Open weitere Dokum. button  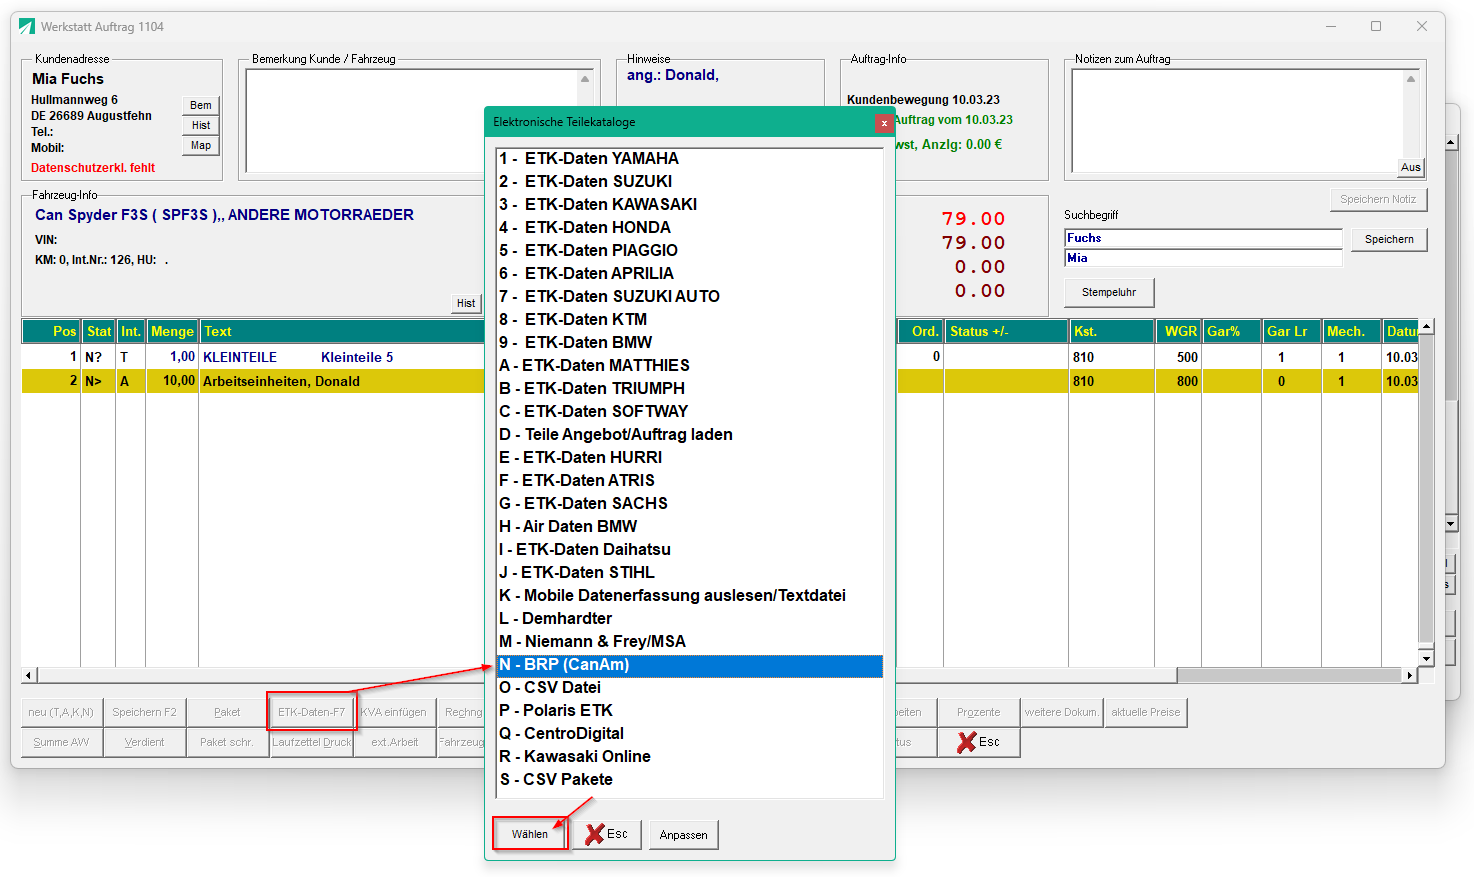1061,712
